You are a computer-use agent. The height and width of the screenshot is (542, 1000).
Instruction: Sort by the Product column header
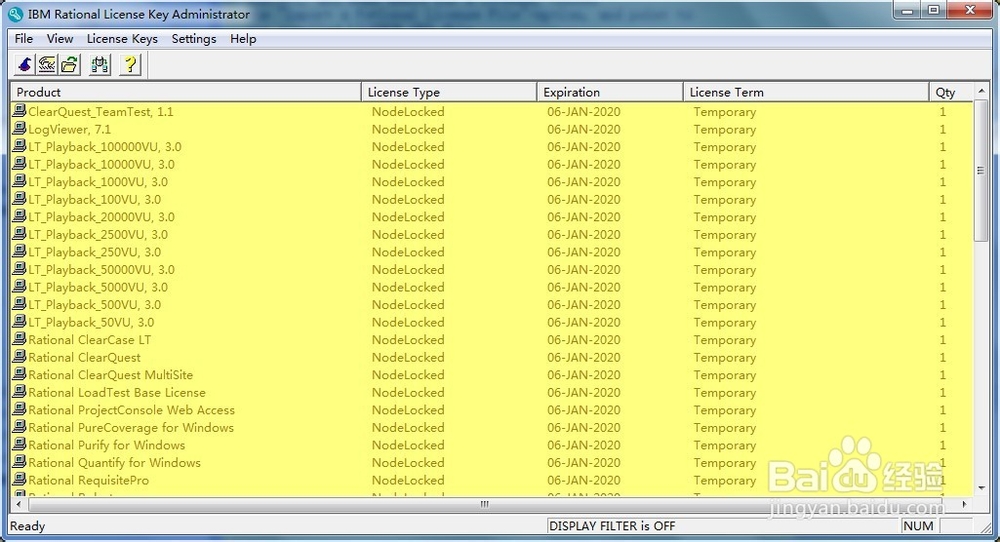tap(186, 92)
